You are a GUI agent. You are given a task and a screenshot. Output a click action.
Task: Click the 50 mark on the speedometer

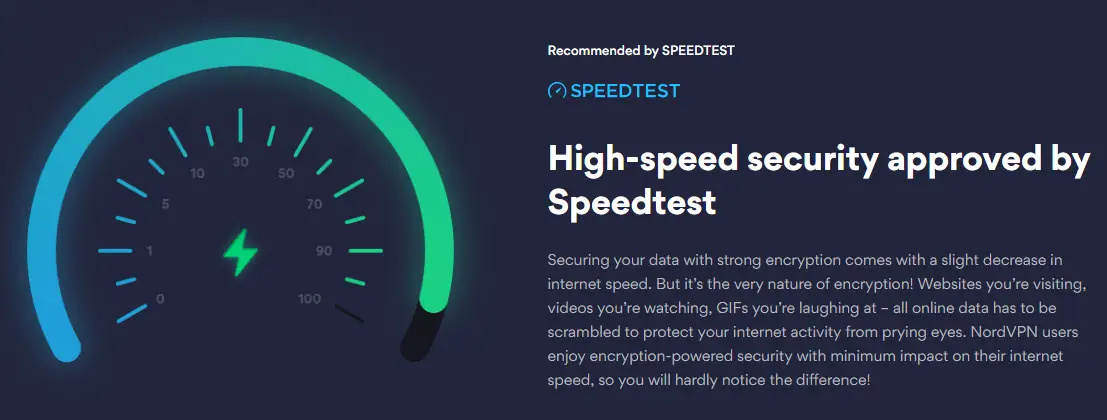point(286,174)
